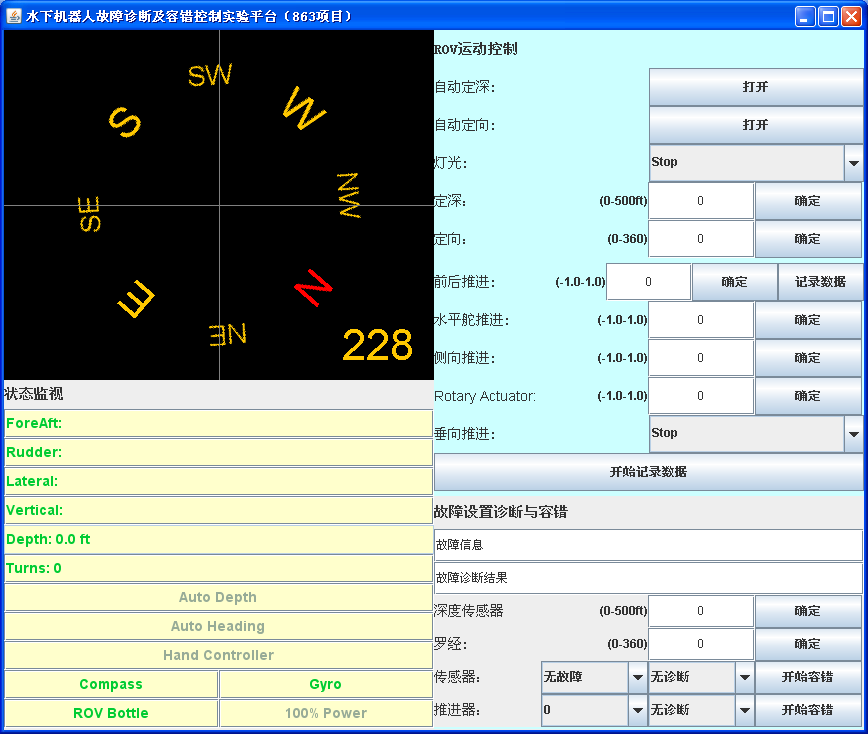Click the 罗经 compass input field
The width and height of the screenshot is (868, 734).
tap(701, 644)
